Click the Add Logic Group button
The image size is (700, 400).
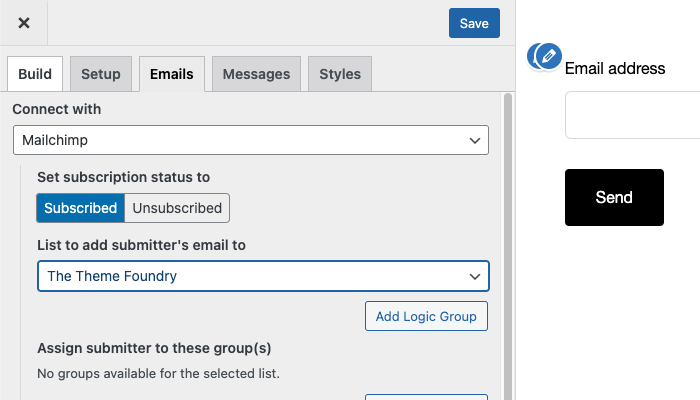[426, 316]
